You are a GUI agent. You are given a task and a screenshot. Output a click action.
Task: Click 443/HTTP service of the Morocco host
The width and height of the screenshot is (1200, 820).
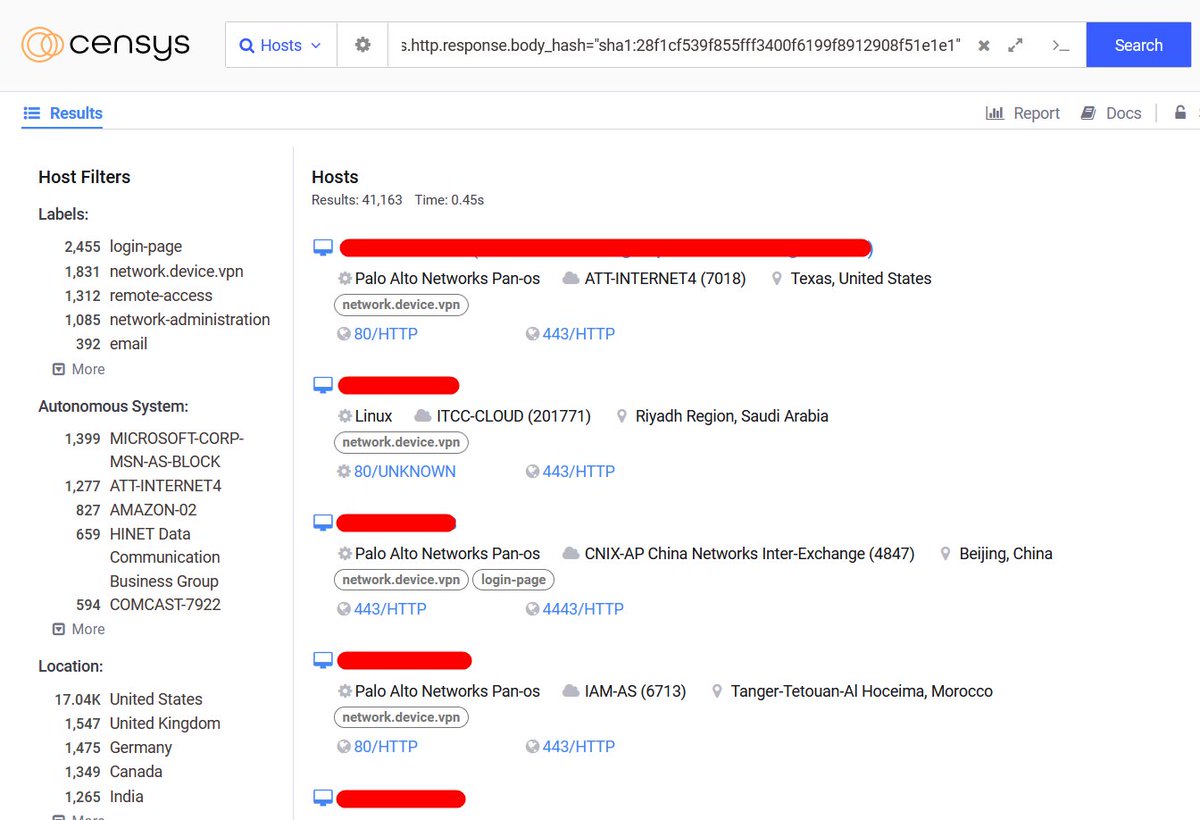[570, 746]
